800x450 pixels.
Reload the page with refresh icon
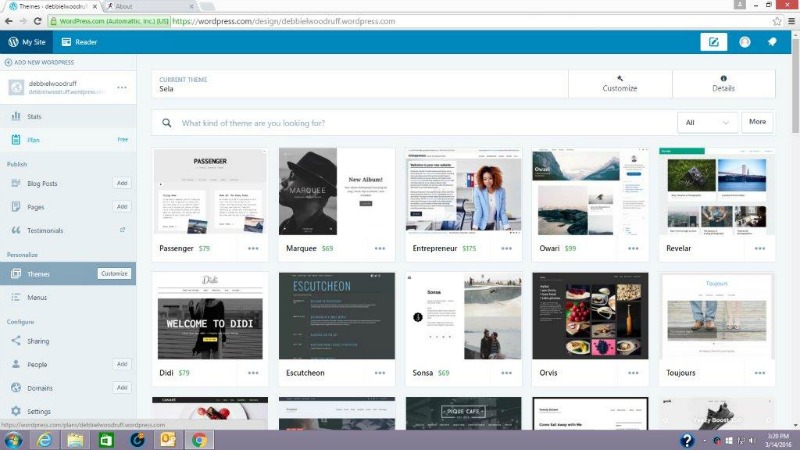37,21
